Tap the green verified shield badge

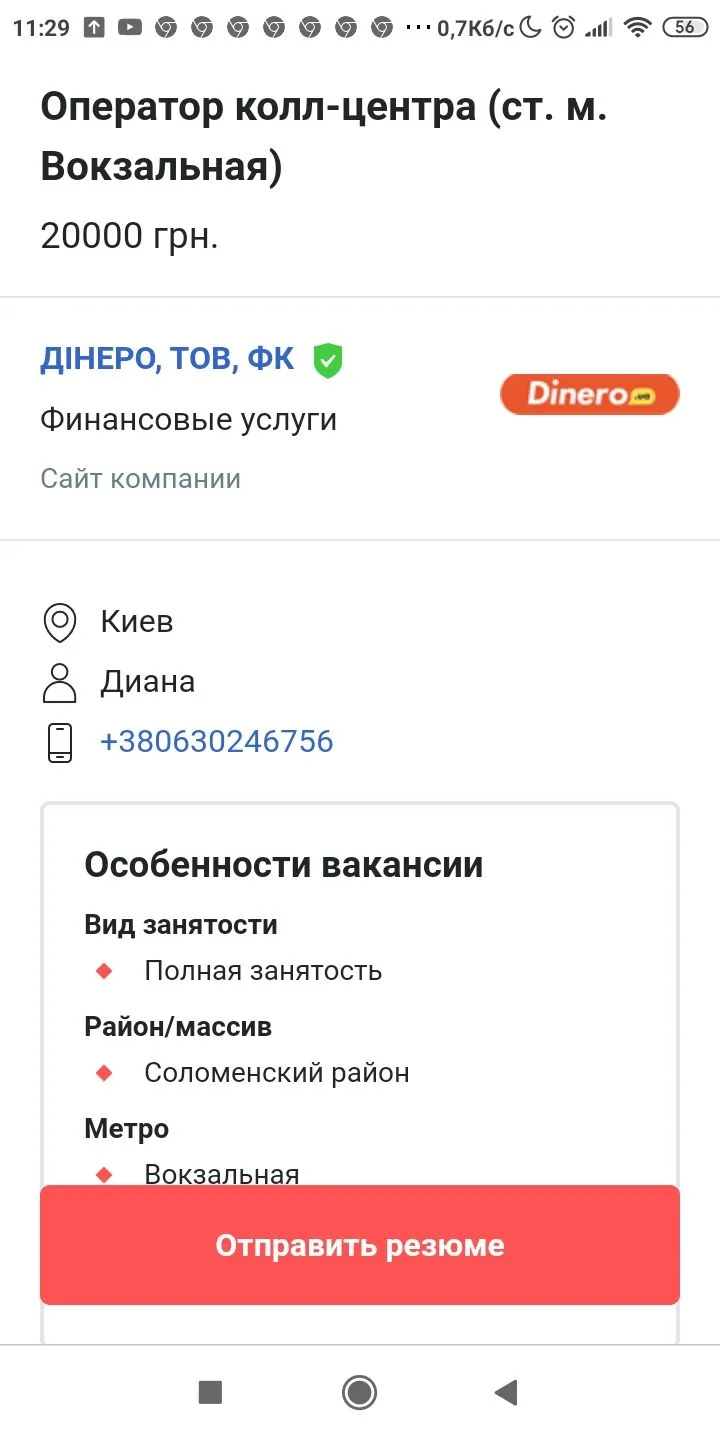click(x=327, y=360)
